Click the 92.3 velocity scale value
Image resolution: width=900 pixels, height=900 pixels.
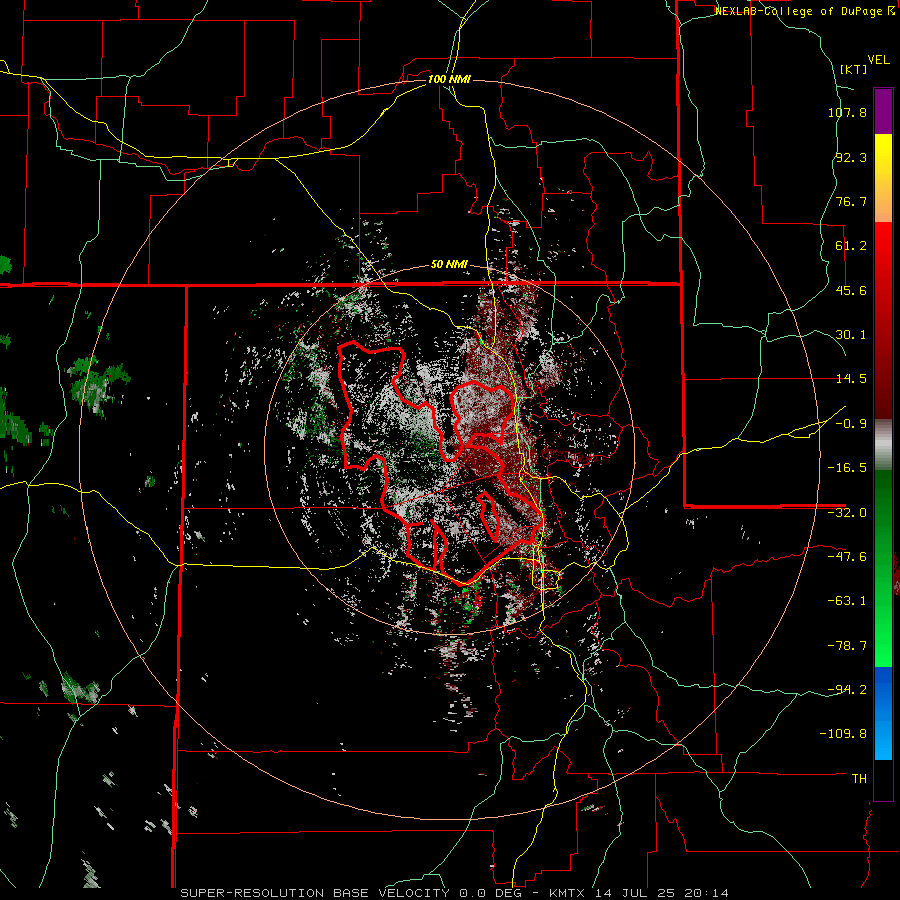coord(851,157)
